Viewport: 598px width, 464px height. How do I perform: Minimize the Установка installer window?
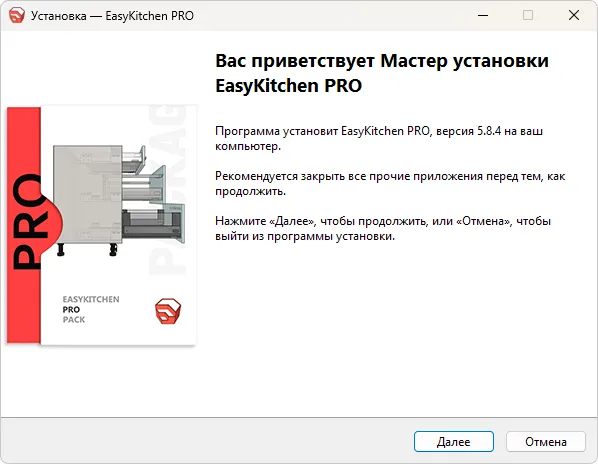click(483, 16)
